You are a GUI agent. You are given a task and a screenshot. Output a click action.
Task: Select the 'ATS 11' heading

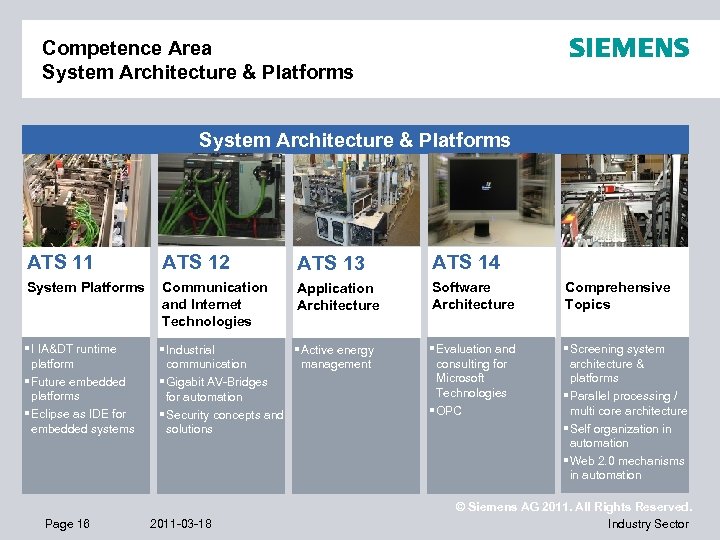(60, 263)
